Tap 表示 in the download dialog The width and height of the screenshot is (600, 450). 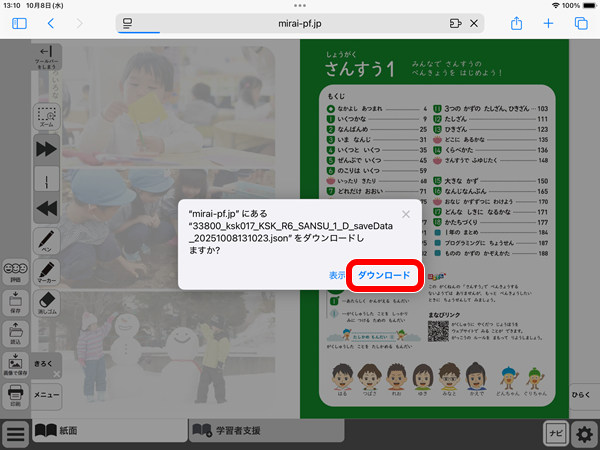coord(337,275)
